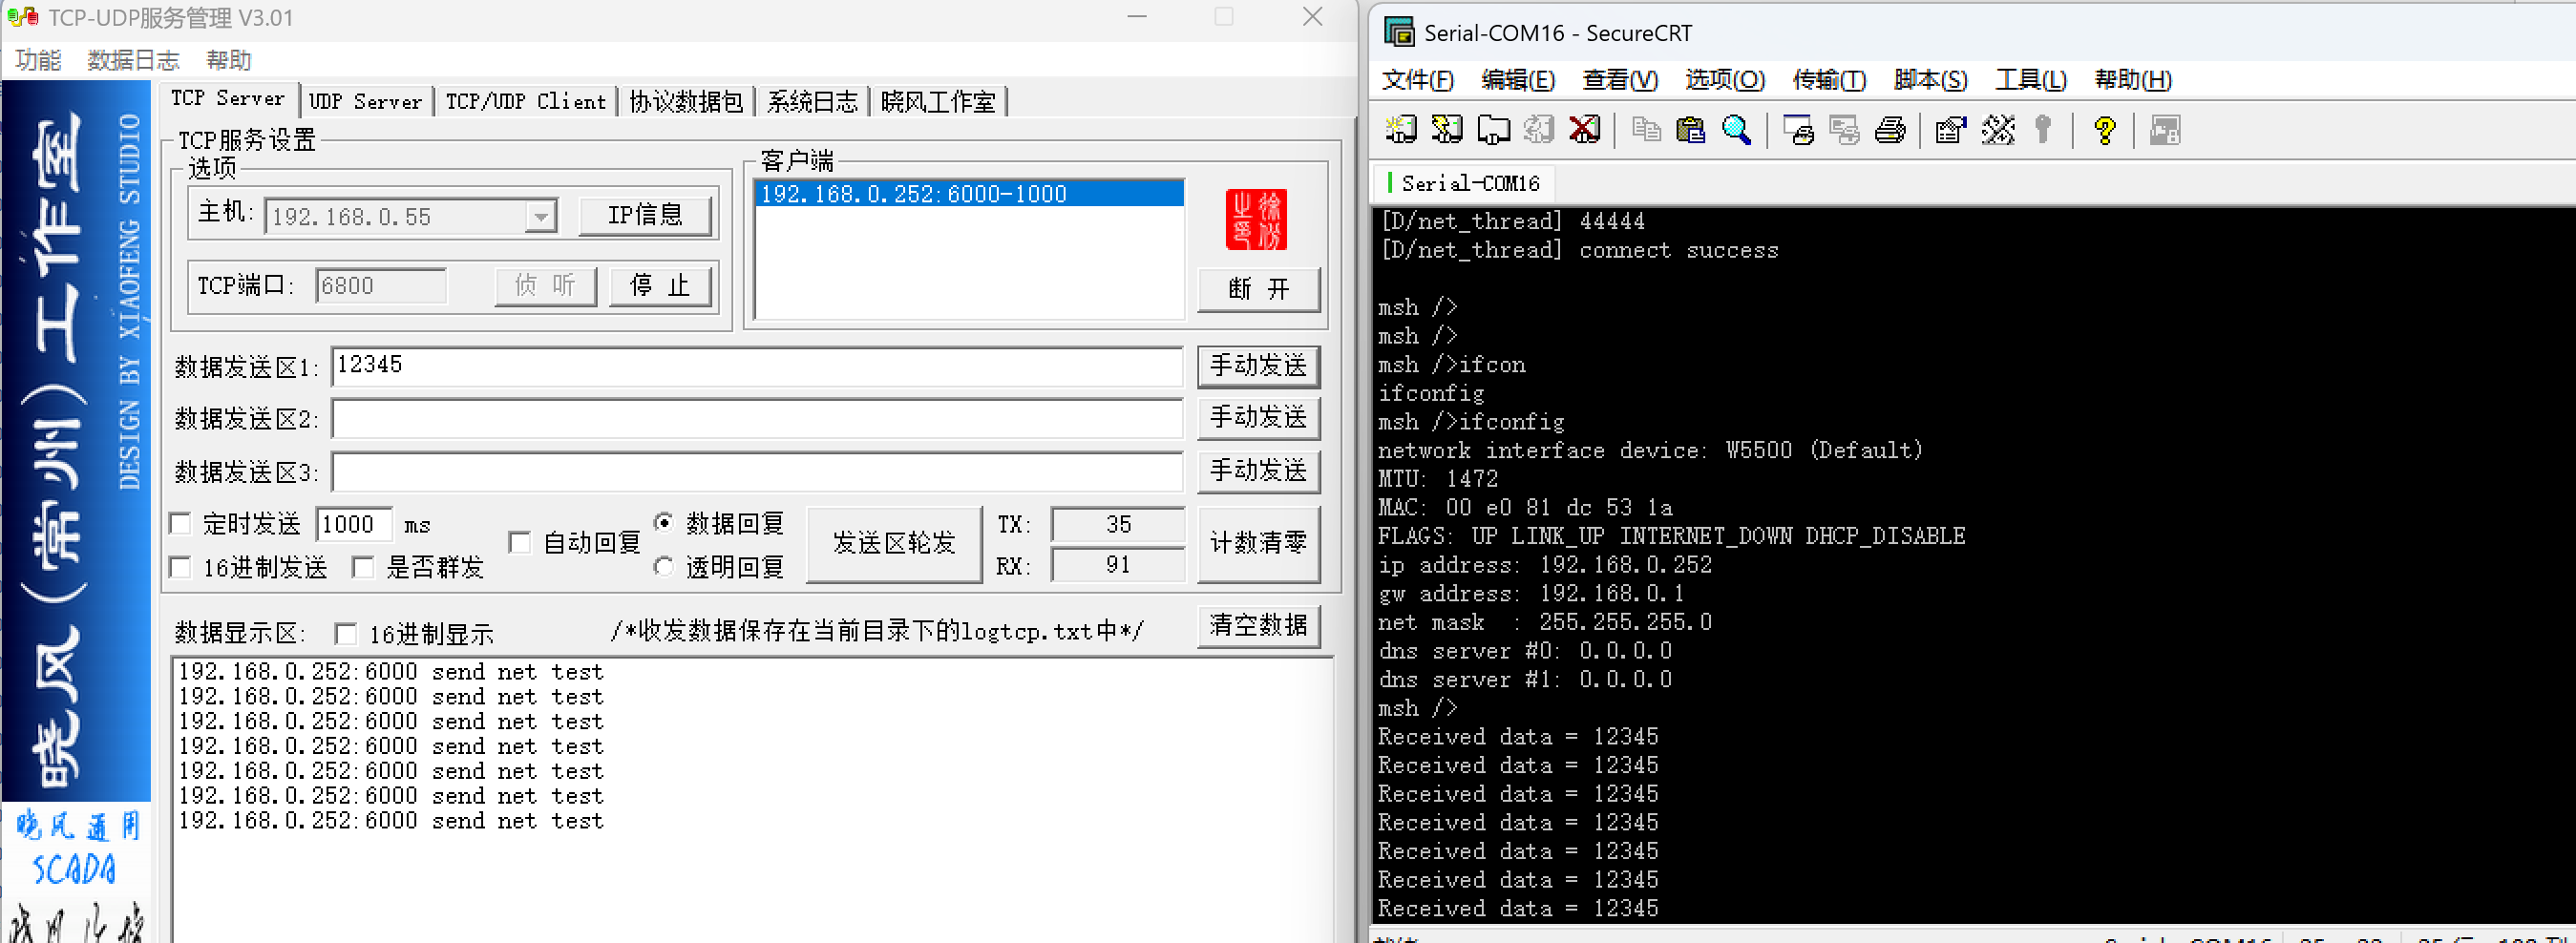The height and width of the screenshot is (943, 2576).
Task: Click the Copy icon in SecureCRT toolbar
Action: (1645, 130)
